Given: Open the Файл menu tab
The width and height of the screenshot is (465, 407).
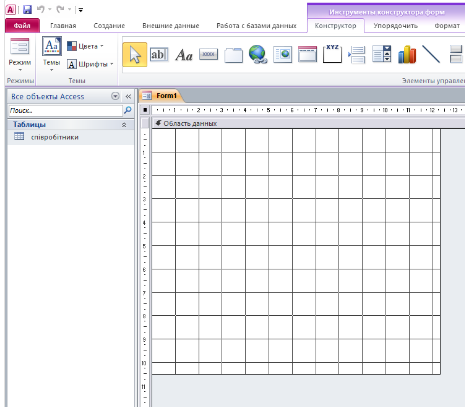Looking at the screenshot, I should coord(22,26).
